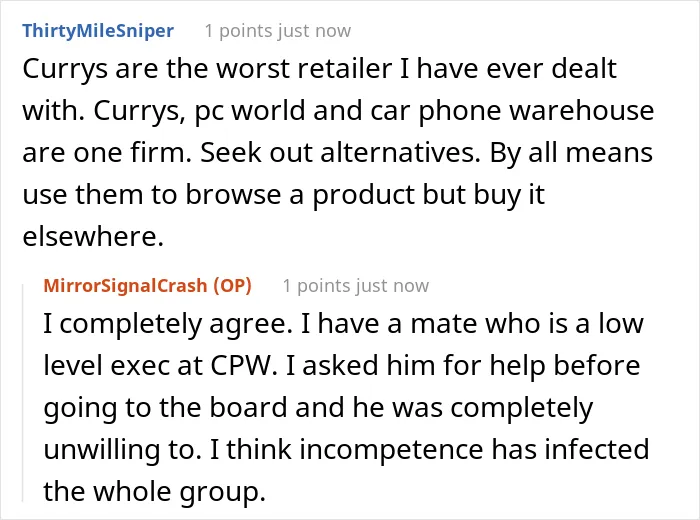Click the text line 'with. Currys, pc world and car phone warehouse'
The width and height of the screenshot is (700, 520).
(338, 111)
